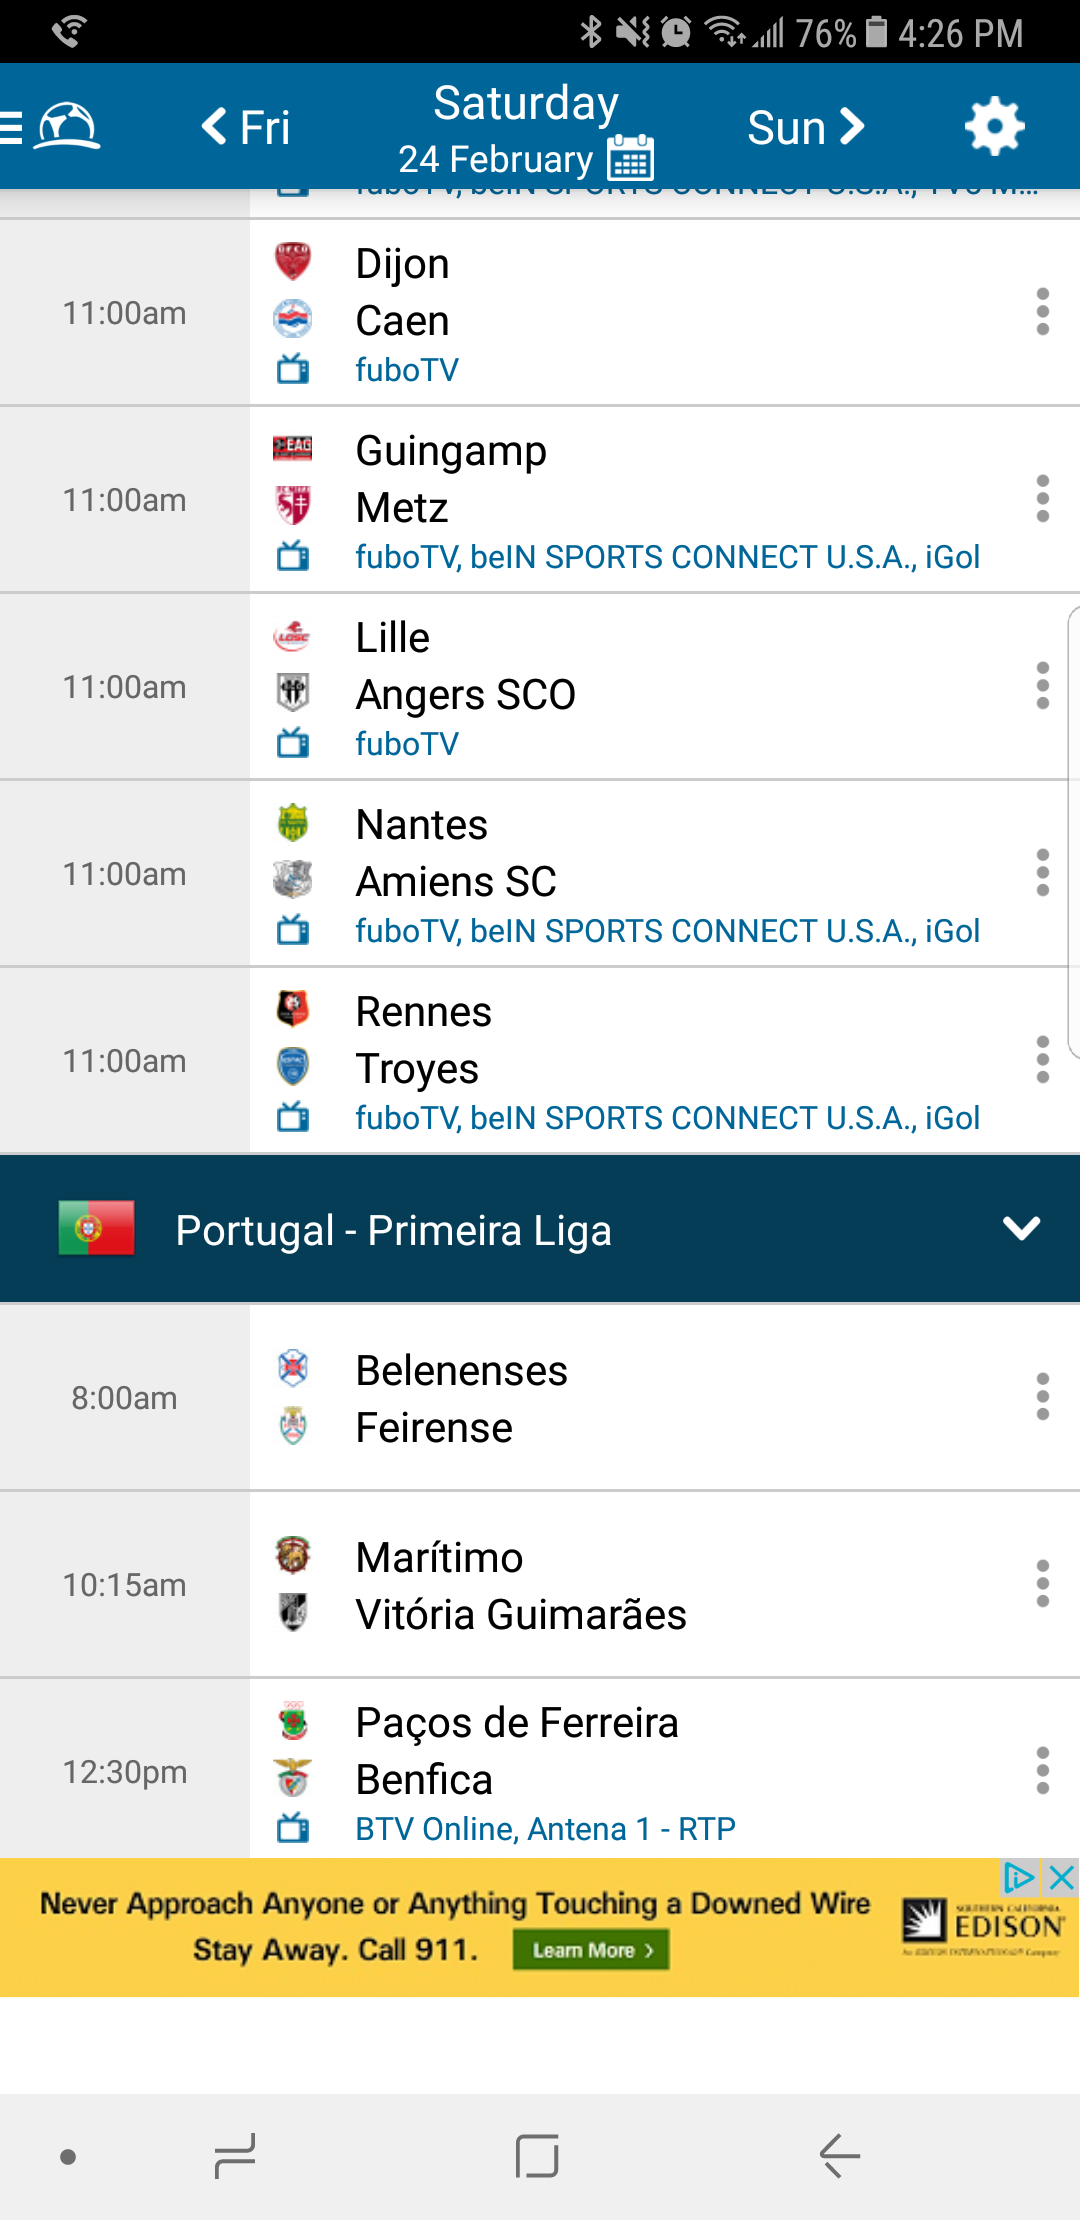Screen dimensions: 1080x2220
Task: Go to next day Sun
Action: click(805, 127)
